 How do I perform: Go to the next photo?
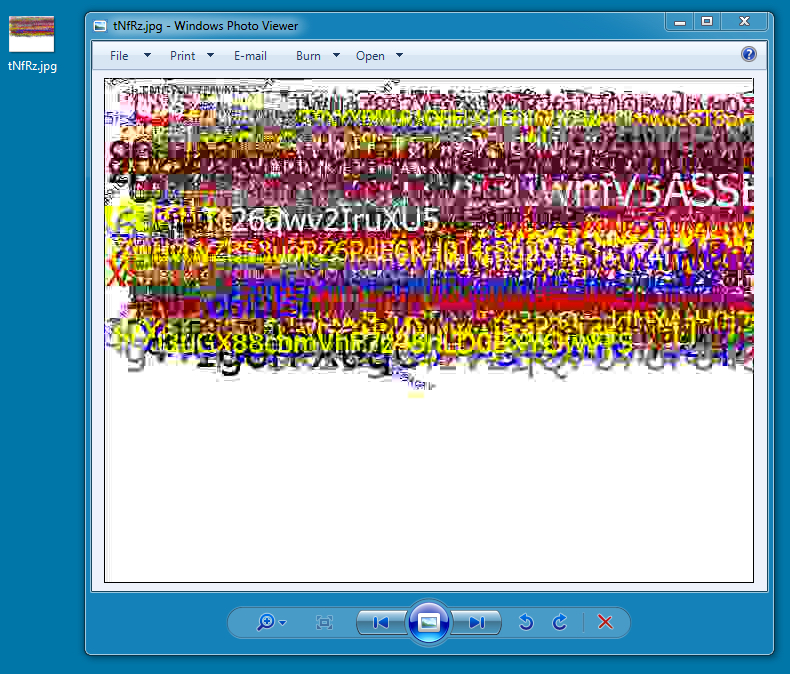[x=476, y=622]
